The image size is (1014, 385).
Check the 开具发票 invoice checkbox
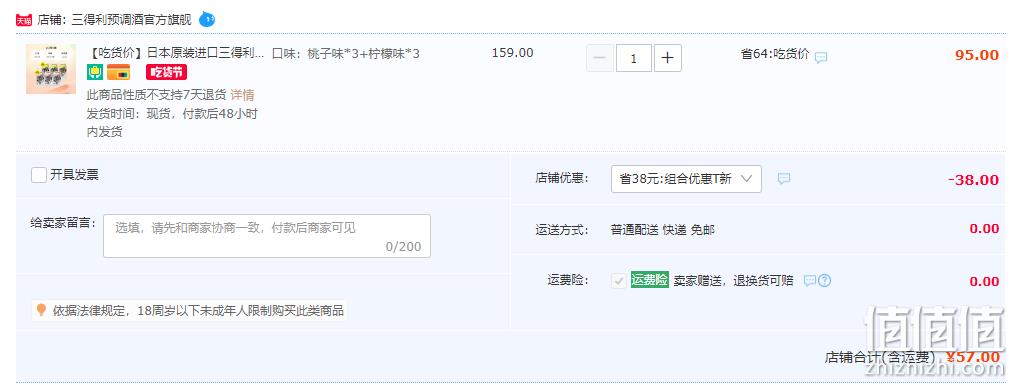point(39,175)
